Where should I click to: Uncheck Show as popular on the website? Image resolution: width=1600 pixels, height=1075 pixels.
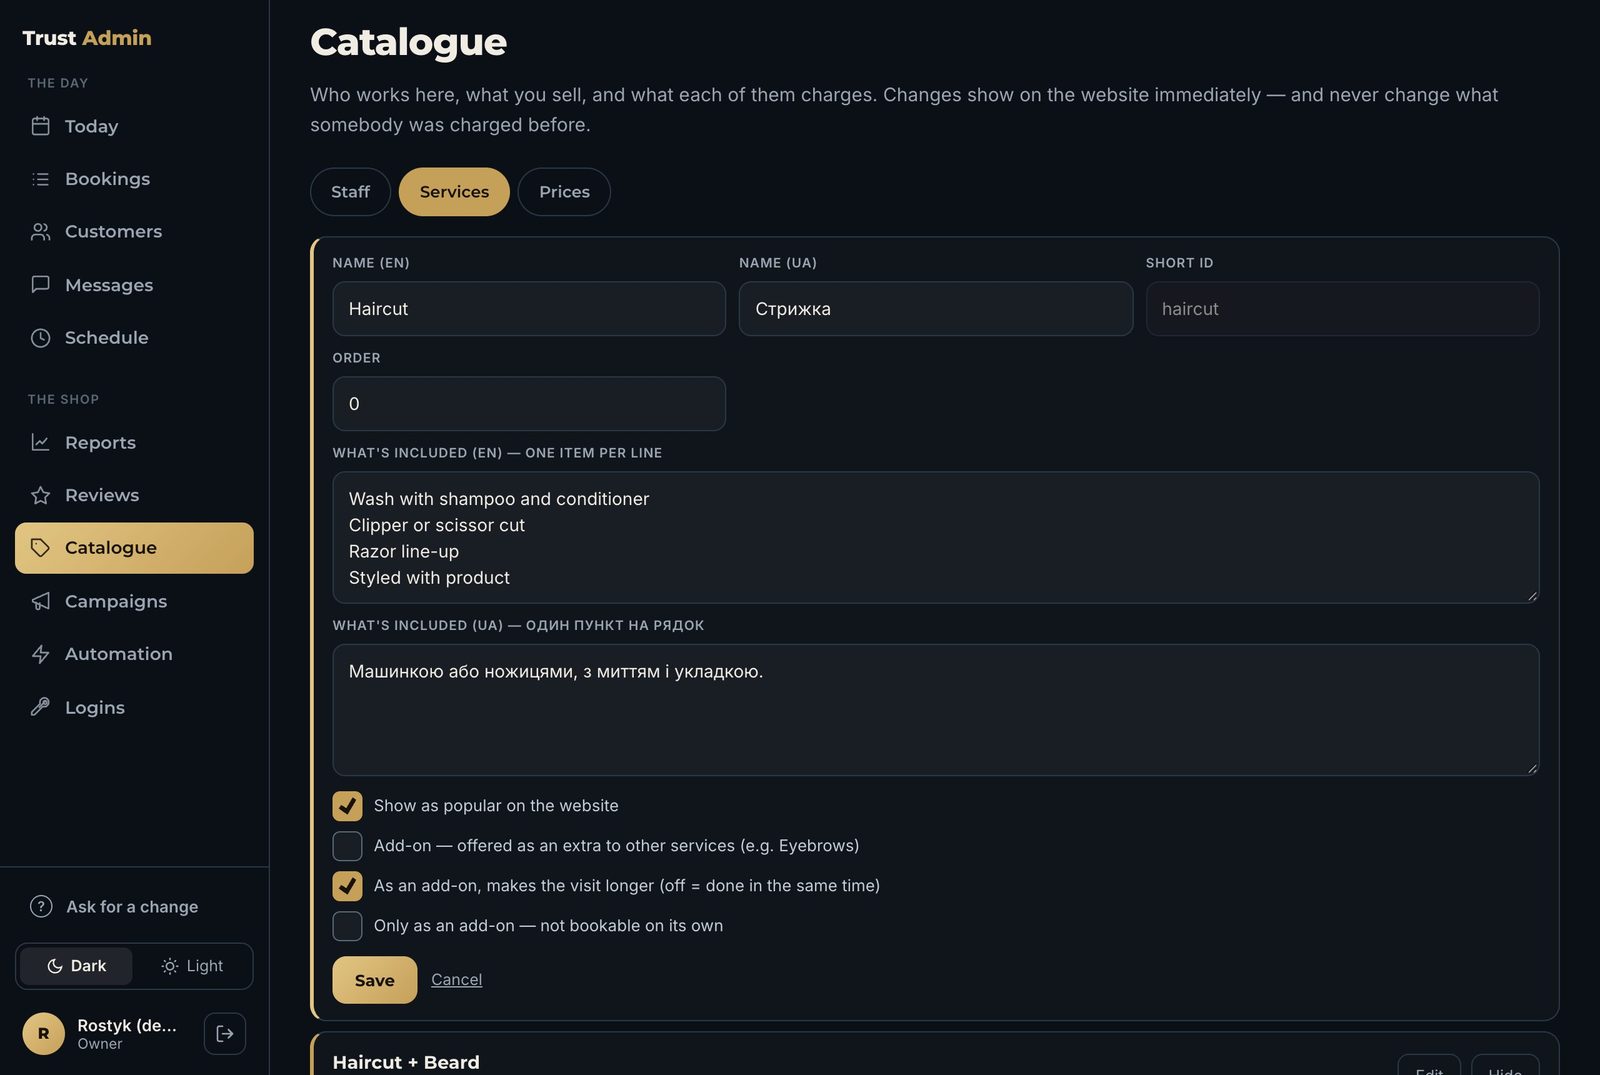tap(347, 806)
